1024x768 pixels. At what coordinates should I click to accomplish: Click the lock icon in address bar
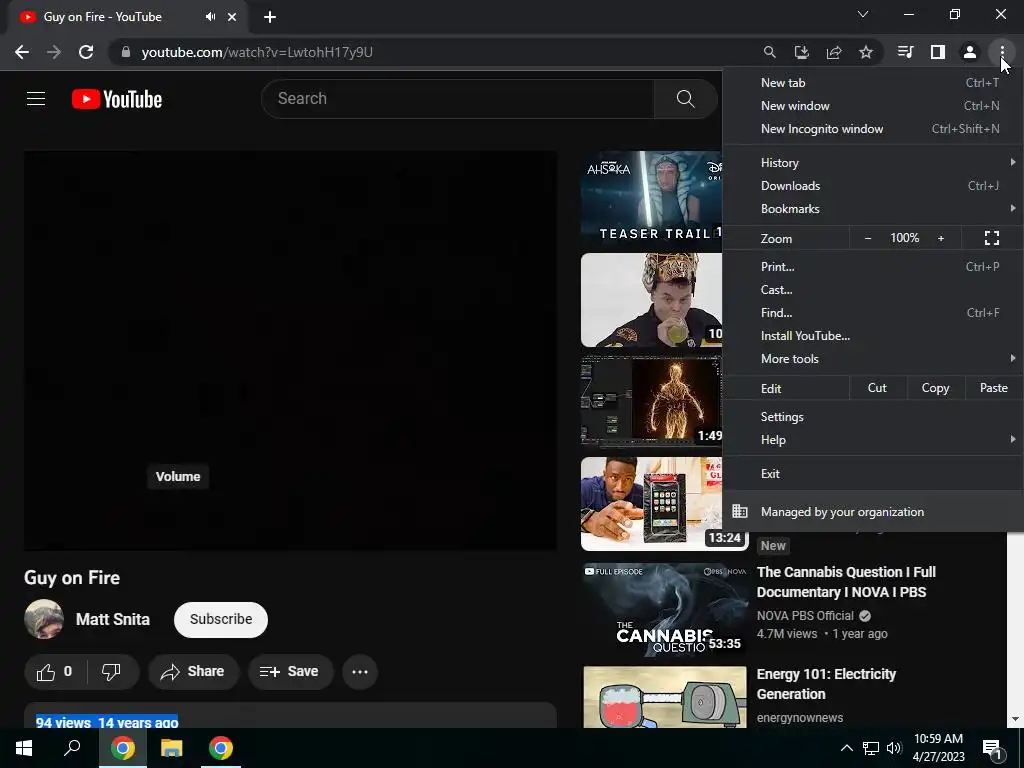(125, 52)
